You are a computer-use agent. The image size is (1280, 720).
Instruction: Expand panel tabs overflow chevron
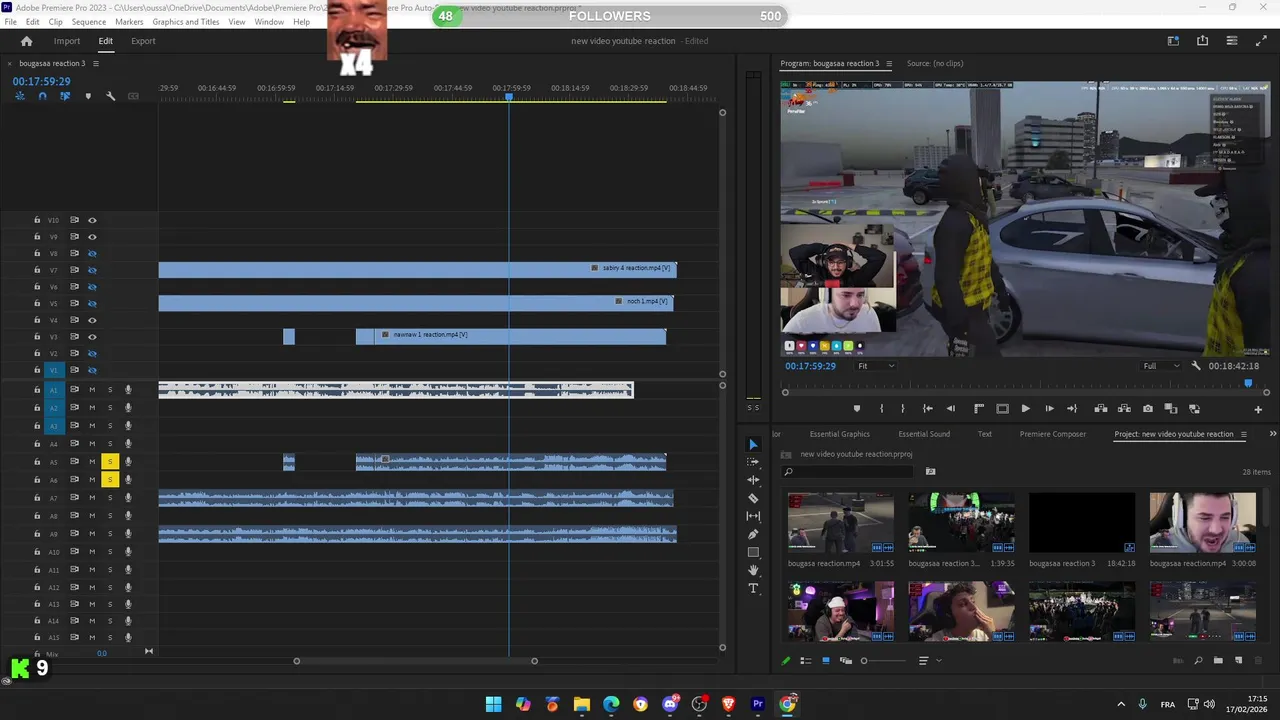[x=1272, y=434]
